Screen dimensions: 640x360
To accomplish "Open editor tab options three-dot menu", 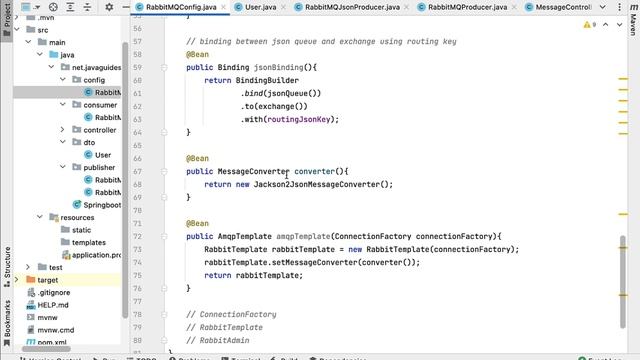I will pyautogui.click(x=619, y=7).
